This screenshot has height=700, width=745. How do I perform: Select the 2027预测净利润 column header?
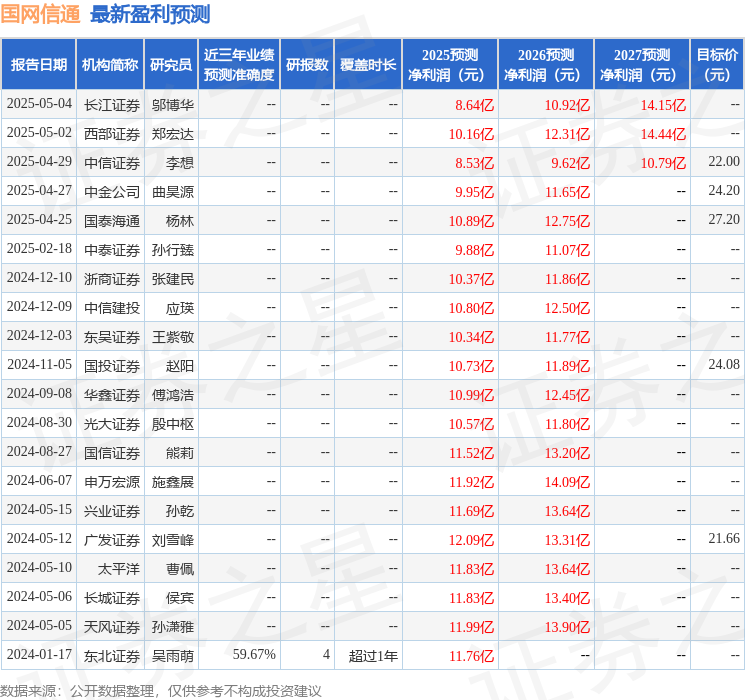(642, 65)
